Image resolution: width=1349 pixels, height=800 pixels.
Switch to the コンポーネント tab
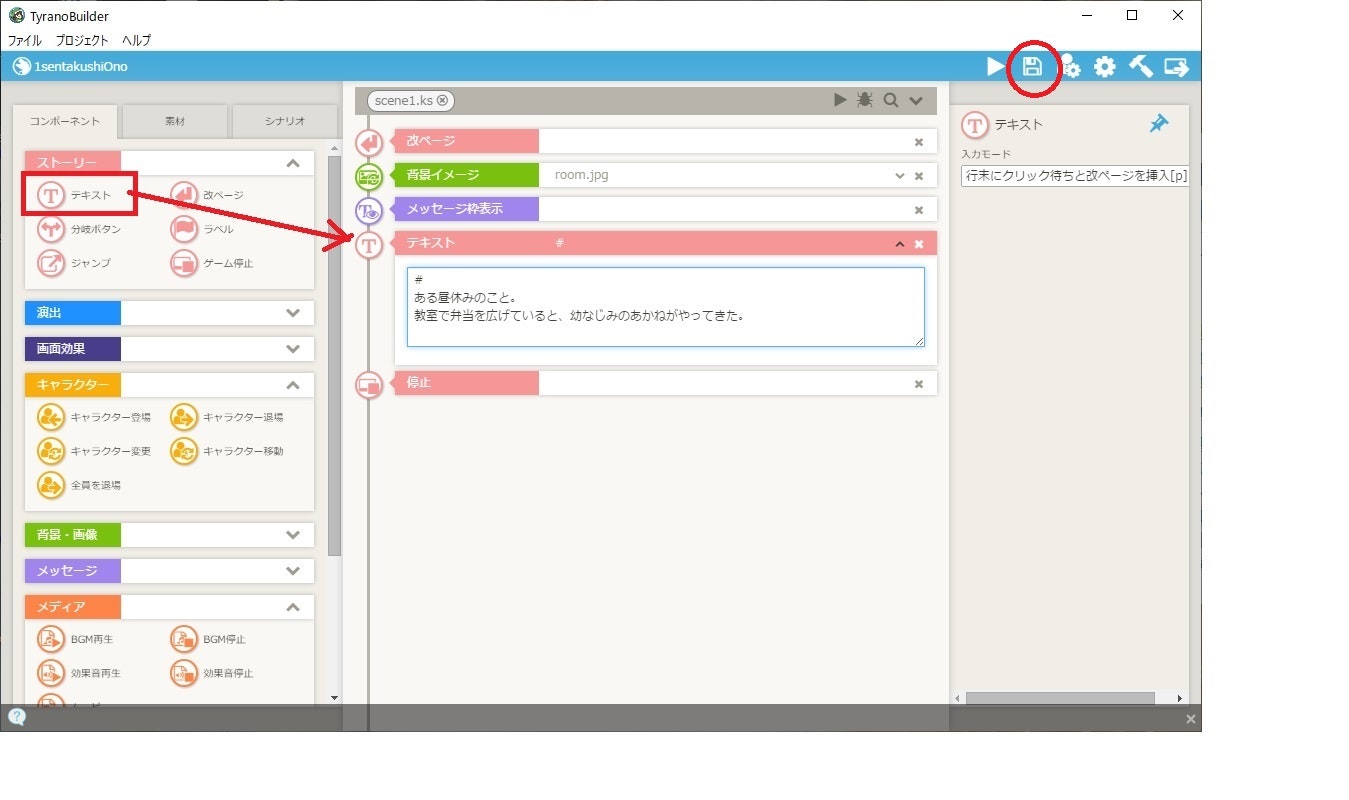(65, 121)
